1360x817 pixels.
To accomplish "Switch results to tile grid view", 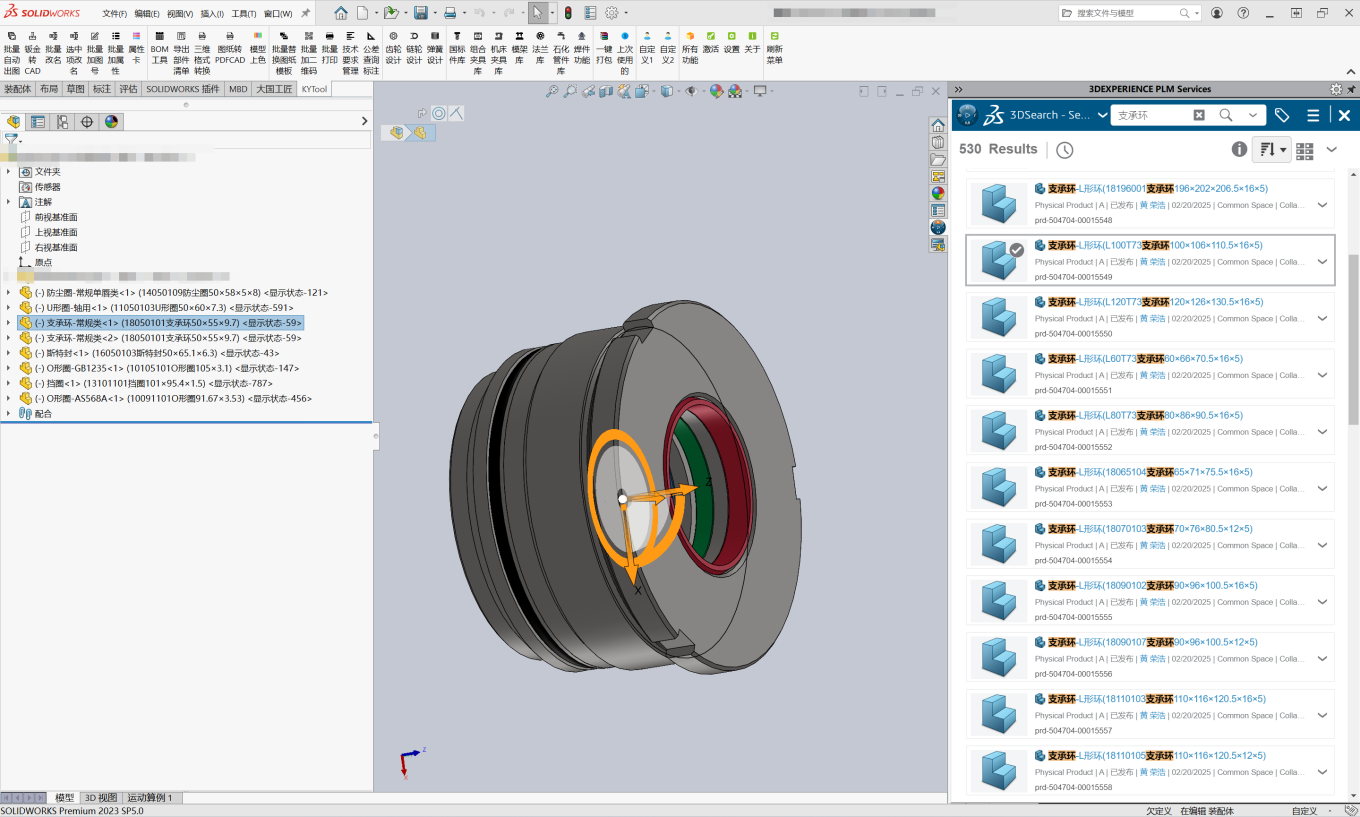I will click(x=1304, y=150).
